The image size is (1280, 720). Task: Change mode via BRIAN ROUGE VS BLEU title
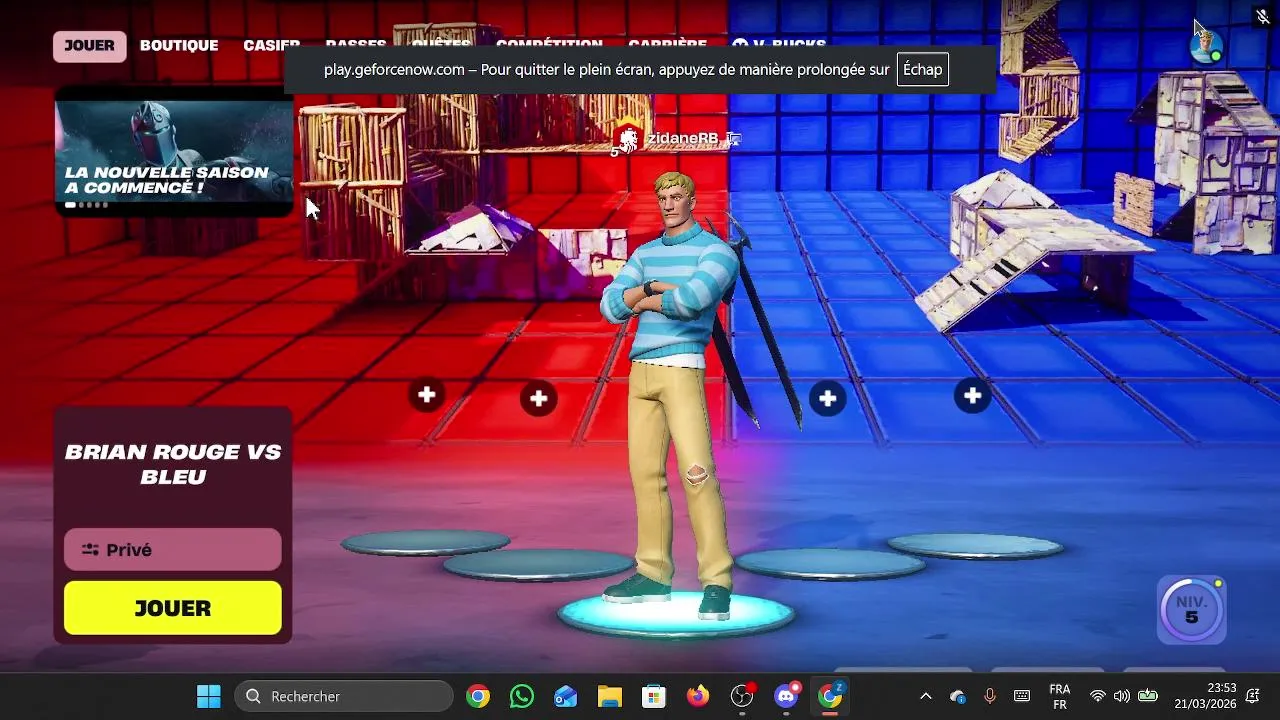coord(173,464)
